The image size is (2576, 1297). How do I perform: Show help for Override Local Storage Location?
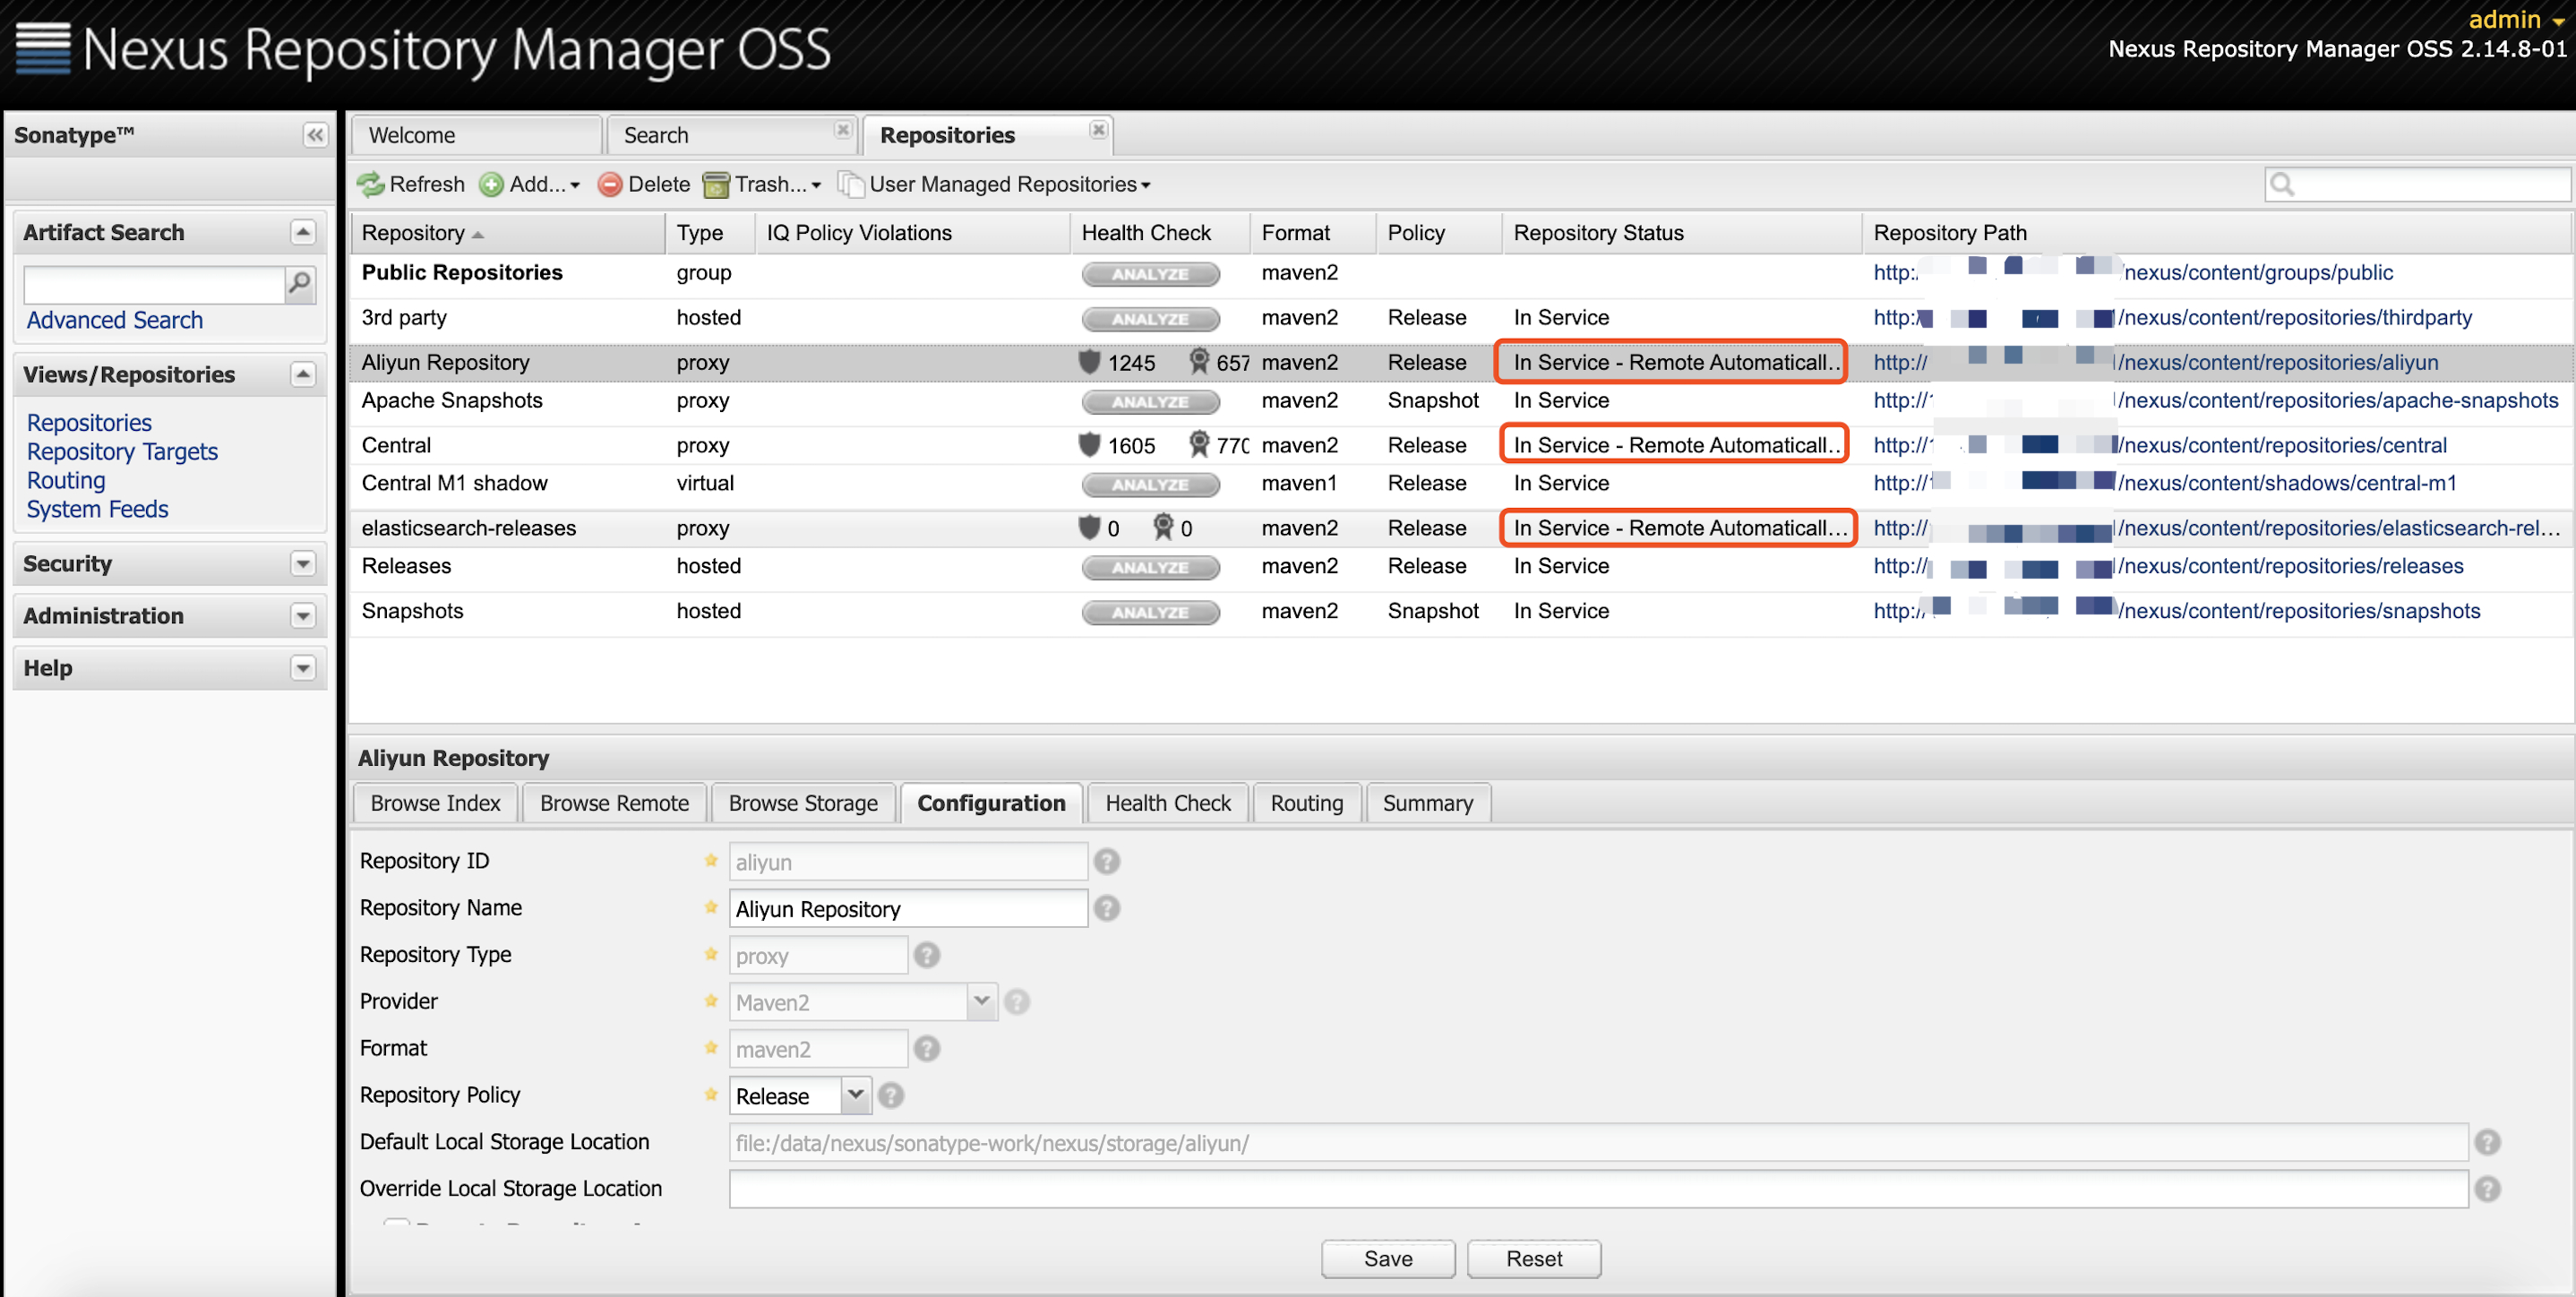pos(2488,1189)
